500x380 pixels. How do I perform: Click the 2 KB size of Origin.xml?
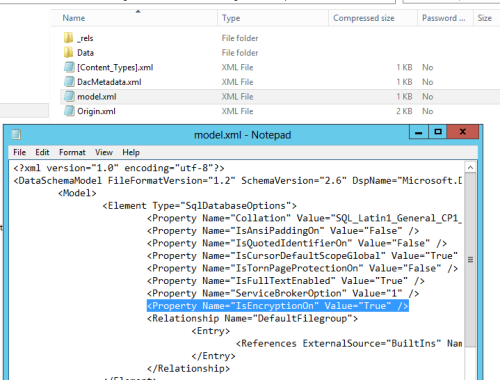point(404,111)
